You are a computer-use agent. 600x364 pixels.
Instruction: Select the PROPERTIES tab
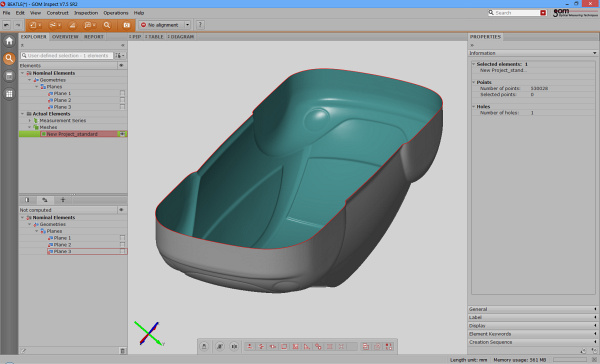point(485,37)
